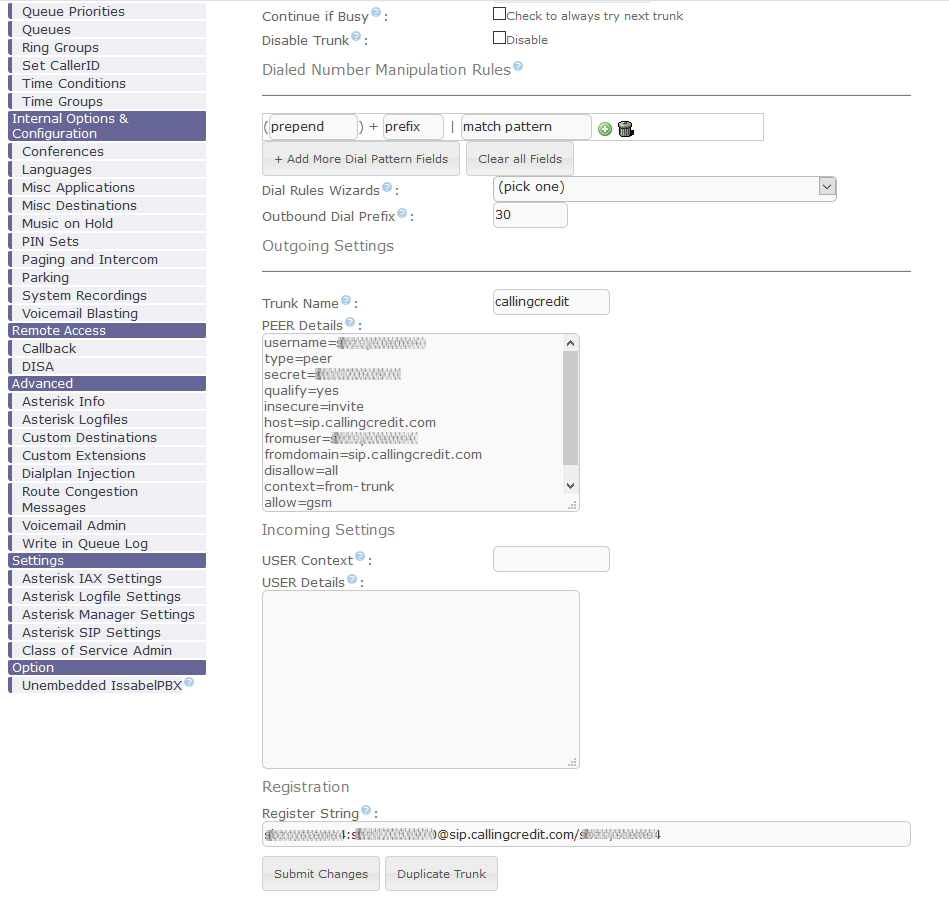Image resolution: width=949 pixels, height=897 pixels.
Task: Click help icon beside Dial Rules Wizards
Action: [x=386, y=188]
